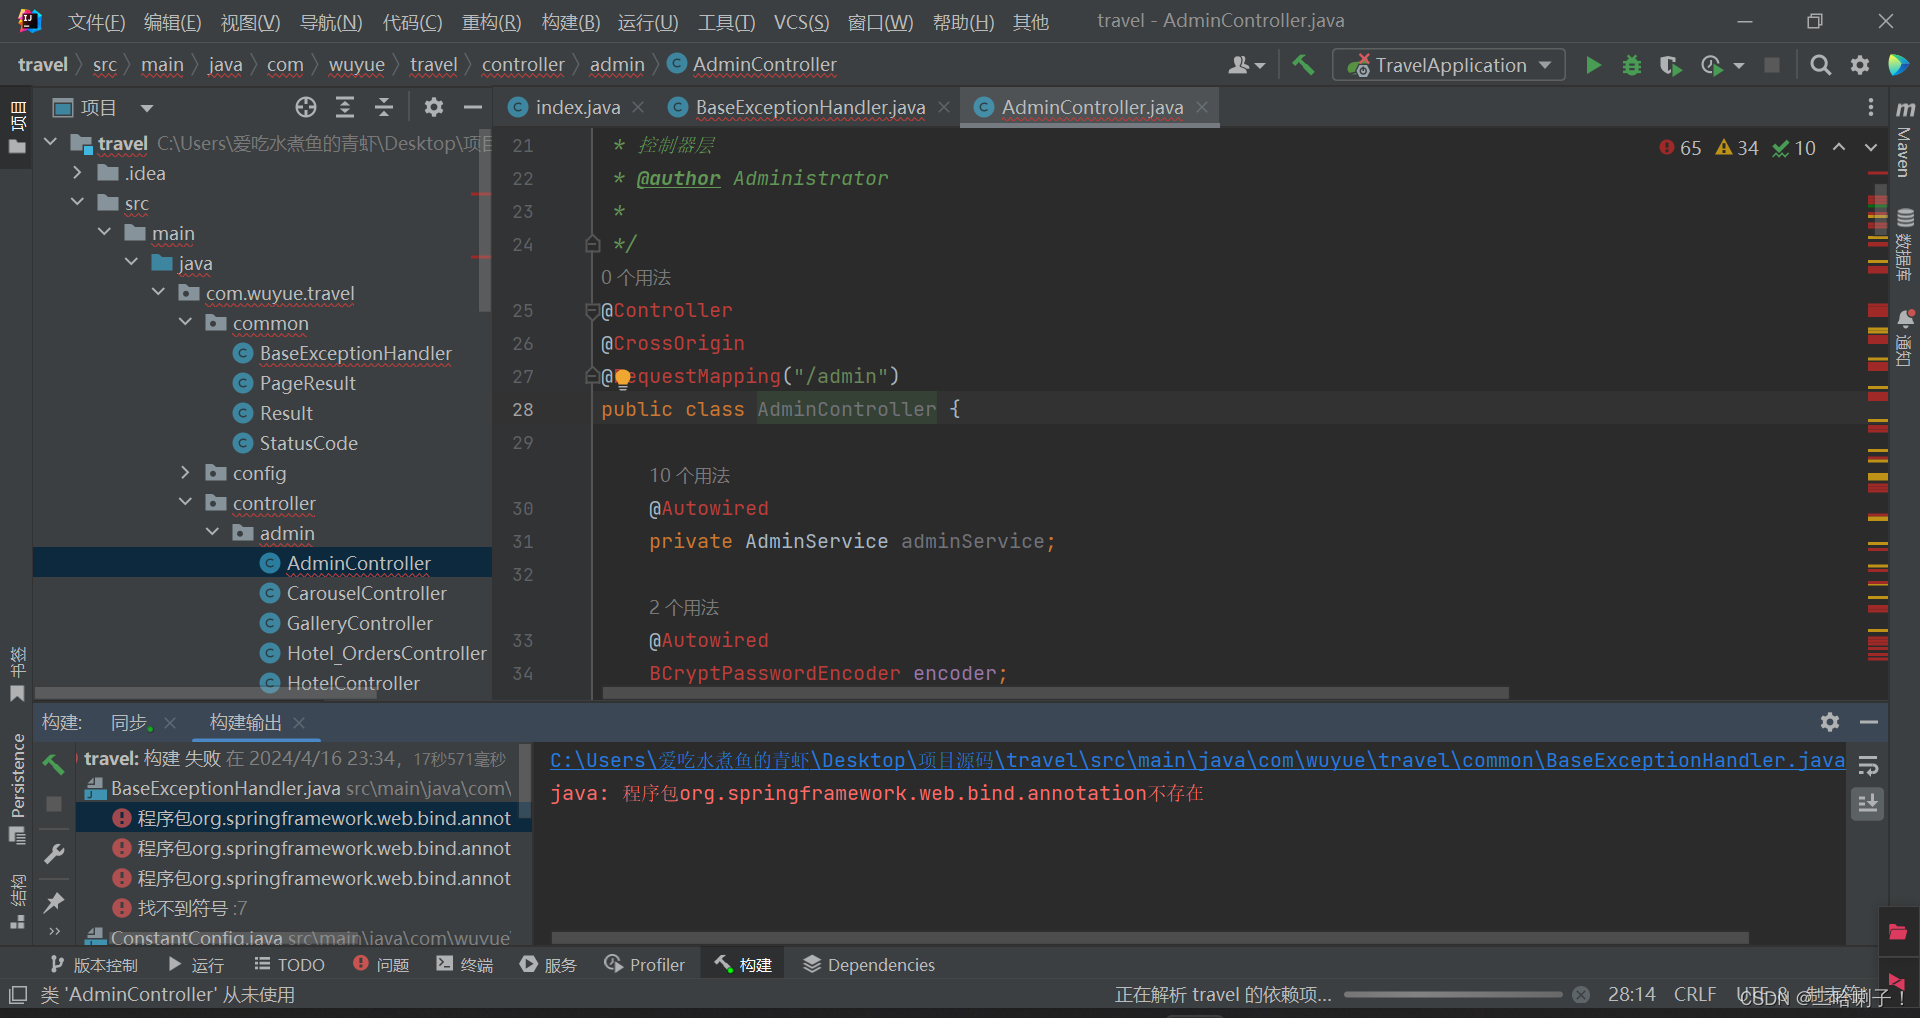Open profiler run options dropdown arrow
Viewport: 1920px width, 1018px height.
click(1739, 65)
